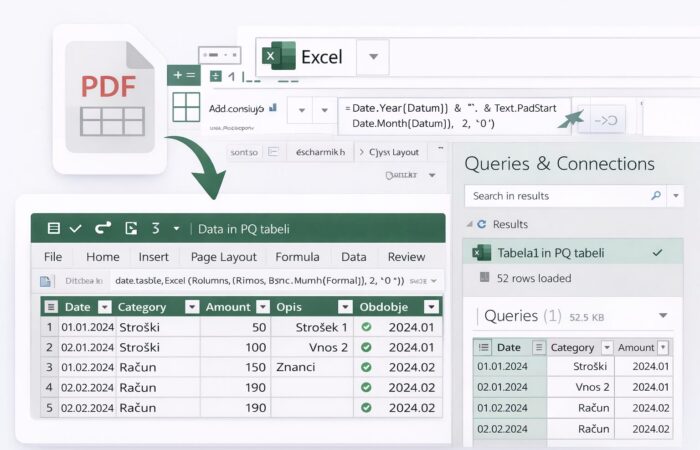Collapse the Queries (1) section arrow
Viewport: 700px width, 450px height.
663,316
